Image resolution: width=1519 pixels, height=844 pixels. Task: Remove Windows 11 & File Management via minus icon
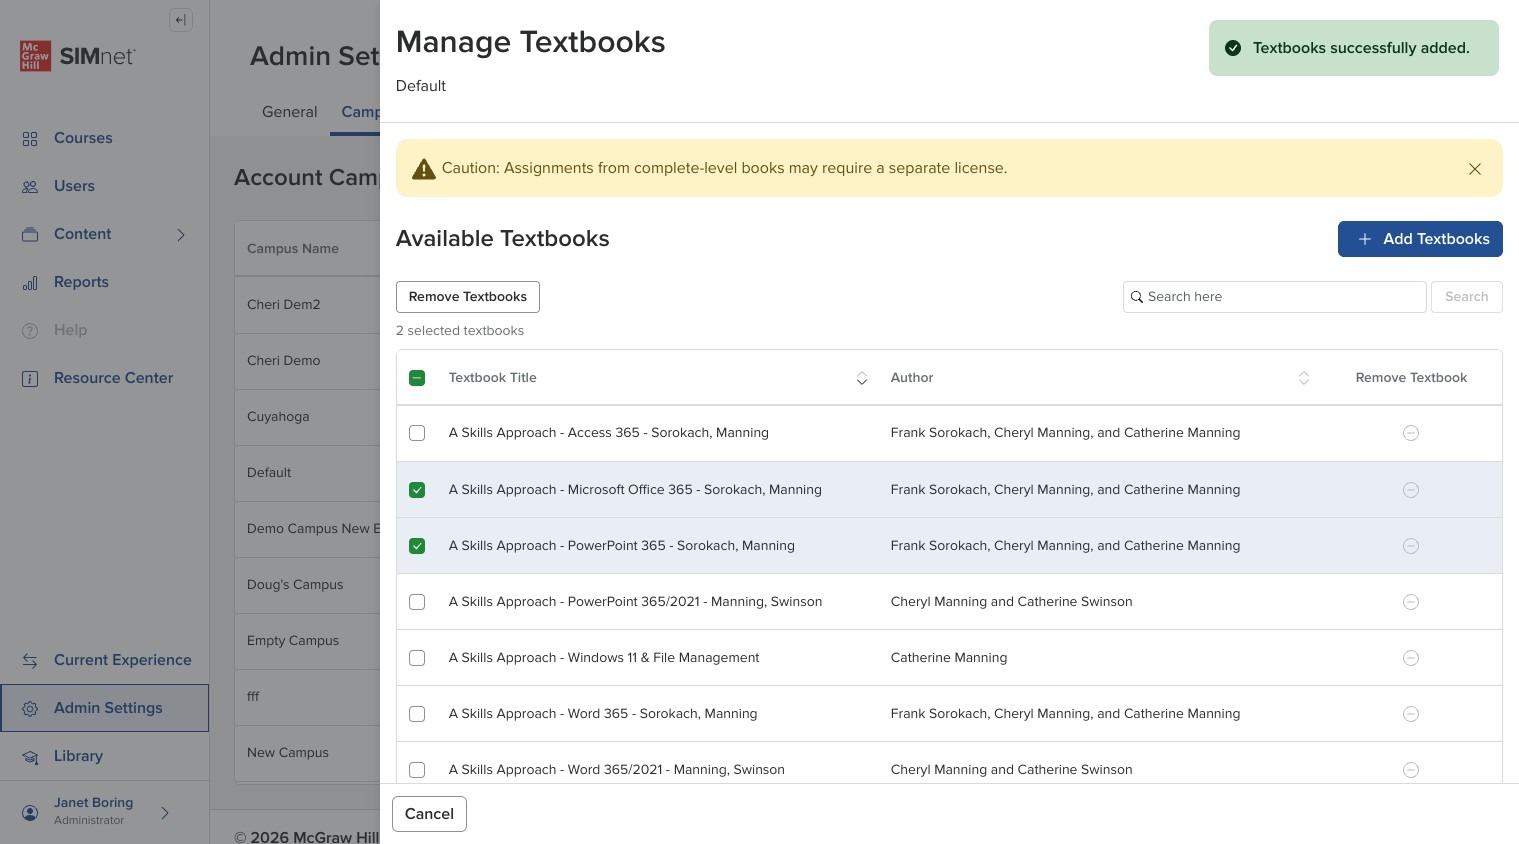coord(1411,658)
